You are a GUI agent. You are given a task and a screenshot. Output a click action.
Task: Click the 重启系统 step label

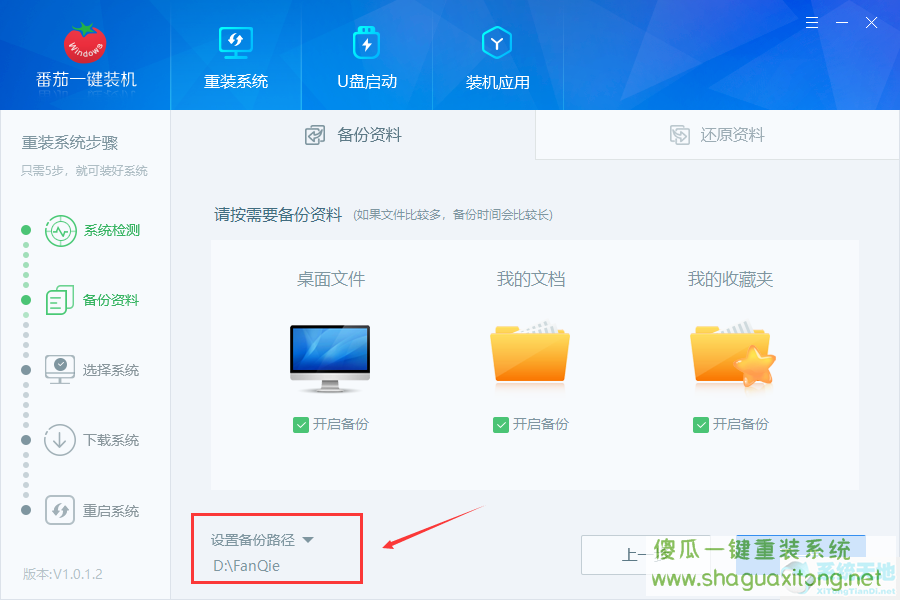click(x=111, y=511)
